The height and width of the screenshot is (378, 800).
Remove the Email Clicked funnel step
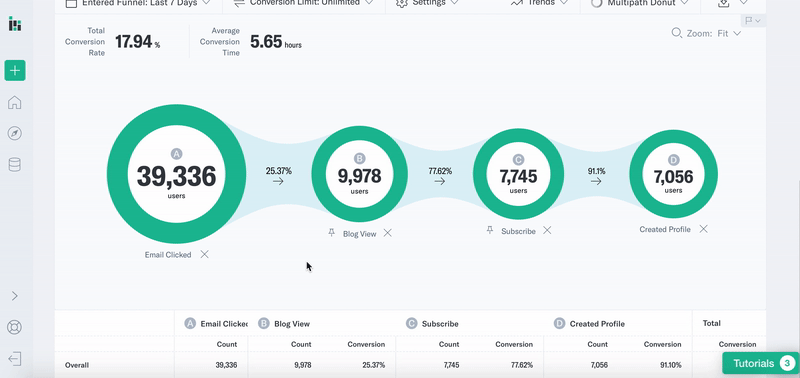pos(205,254)
